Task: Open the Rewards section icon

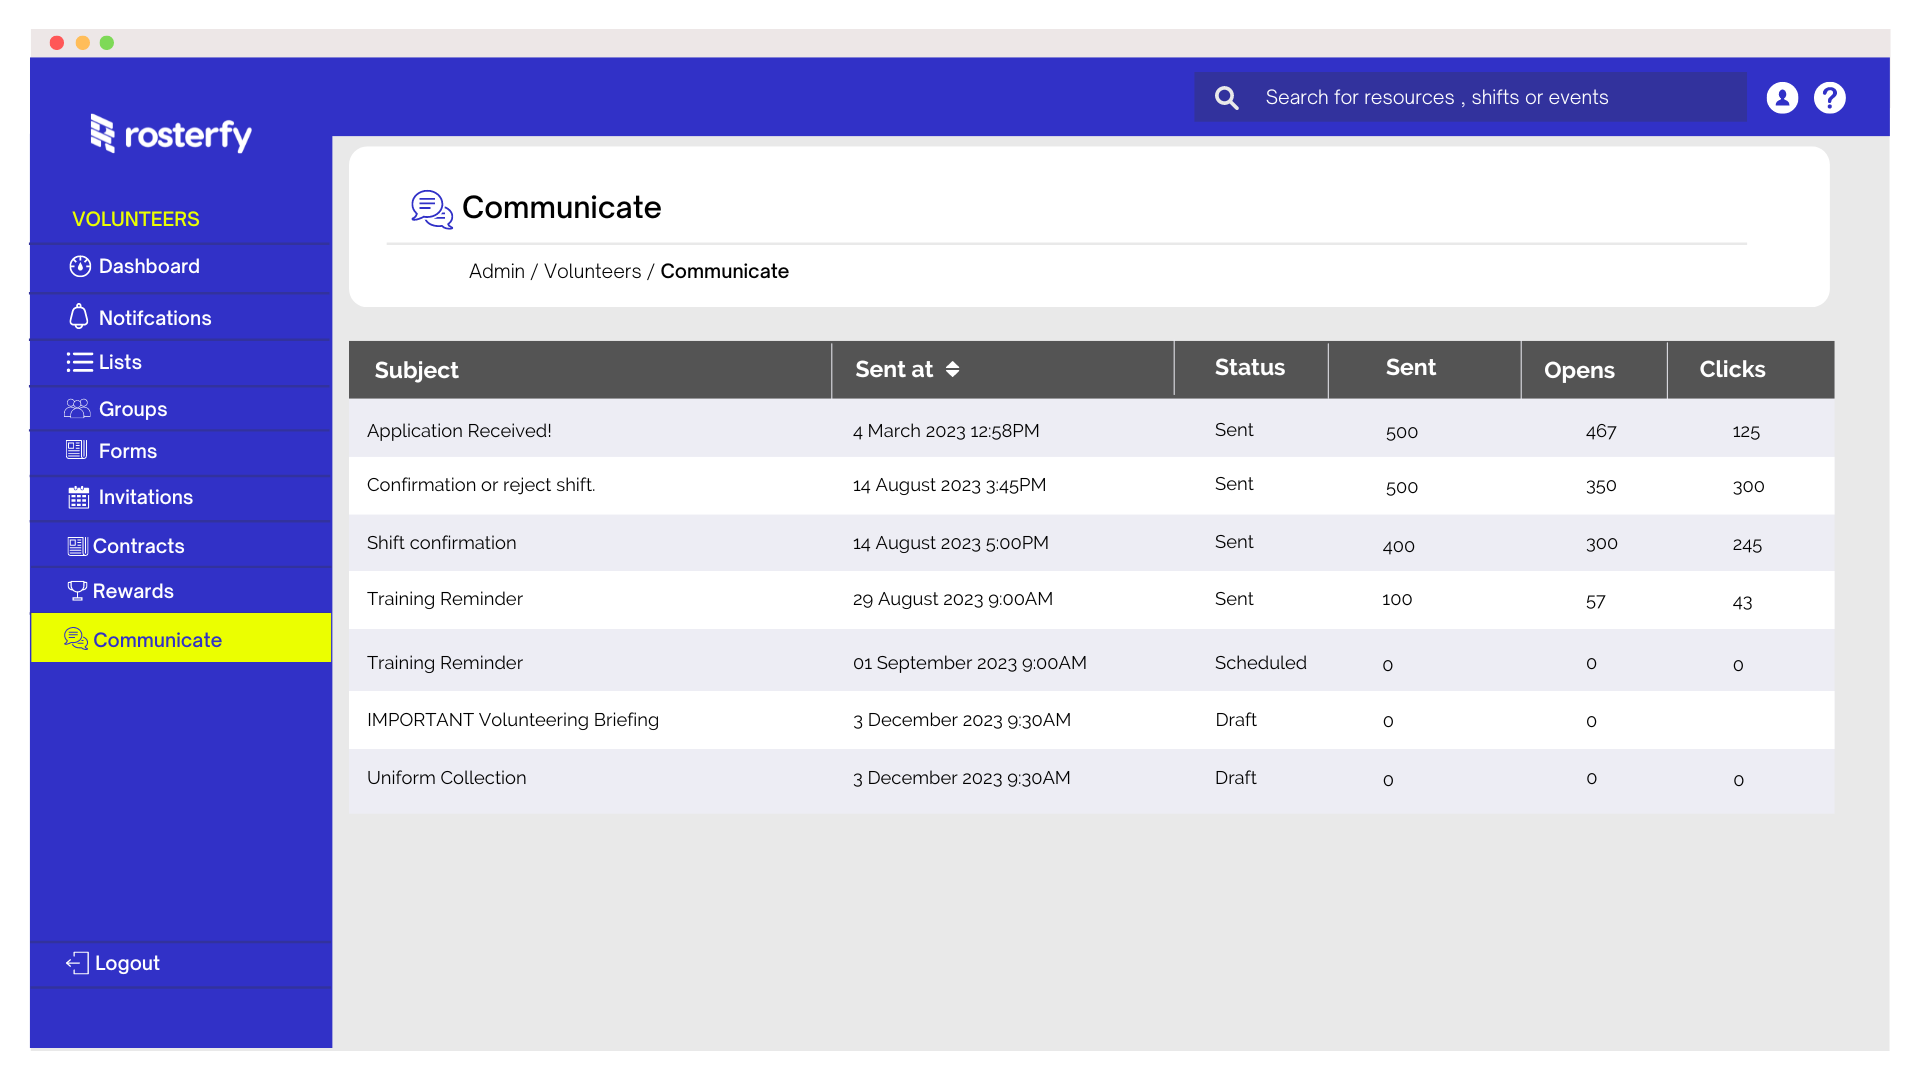Action: (x=75, y=589)
